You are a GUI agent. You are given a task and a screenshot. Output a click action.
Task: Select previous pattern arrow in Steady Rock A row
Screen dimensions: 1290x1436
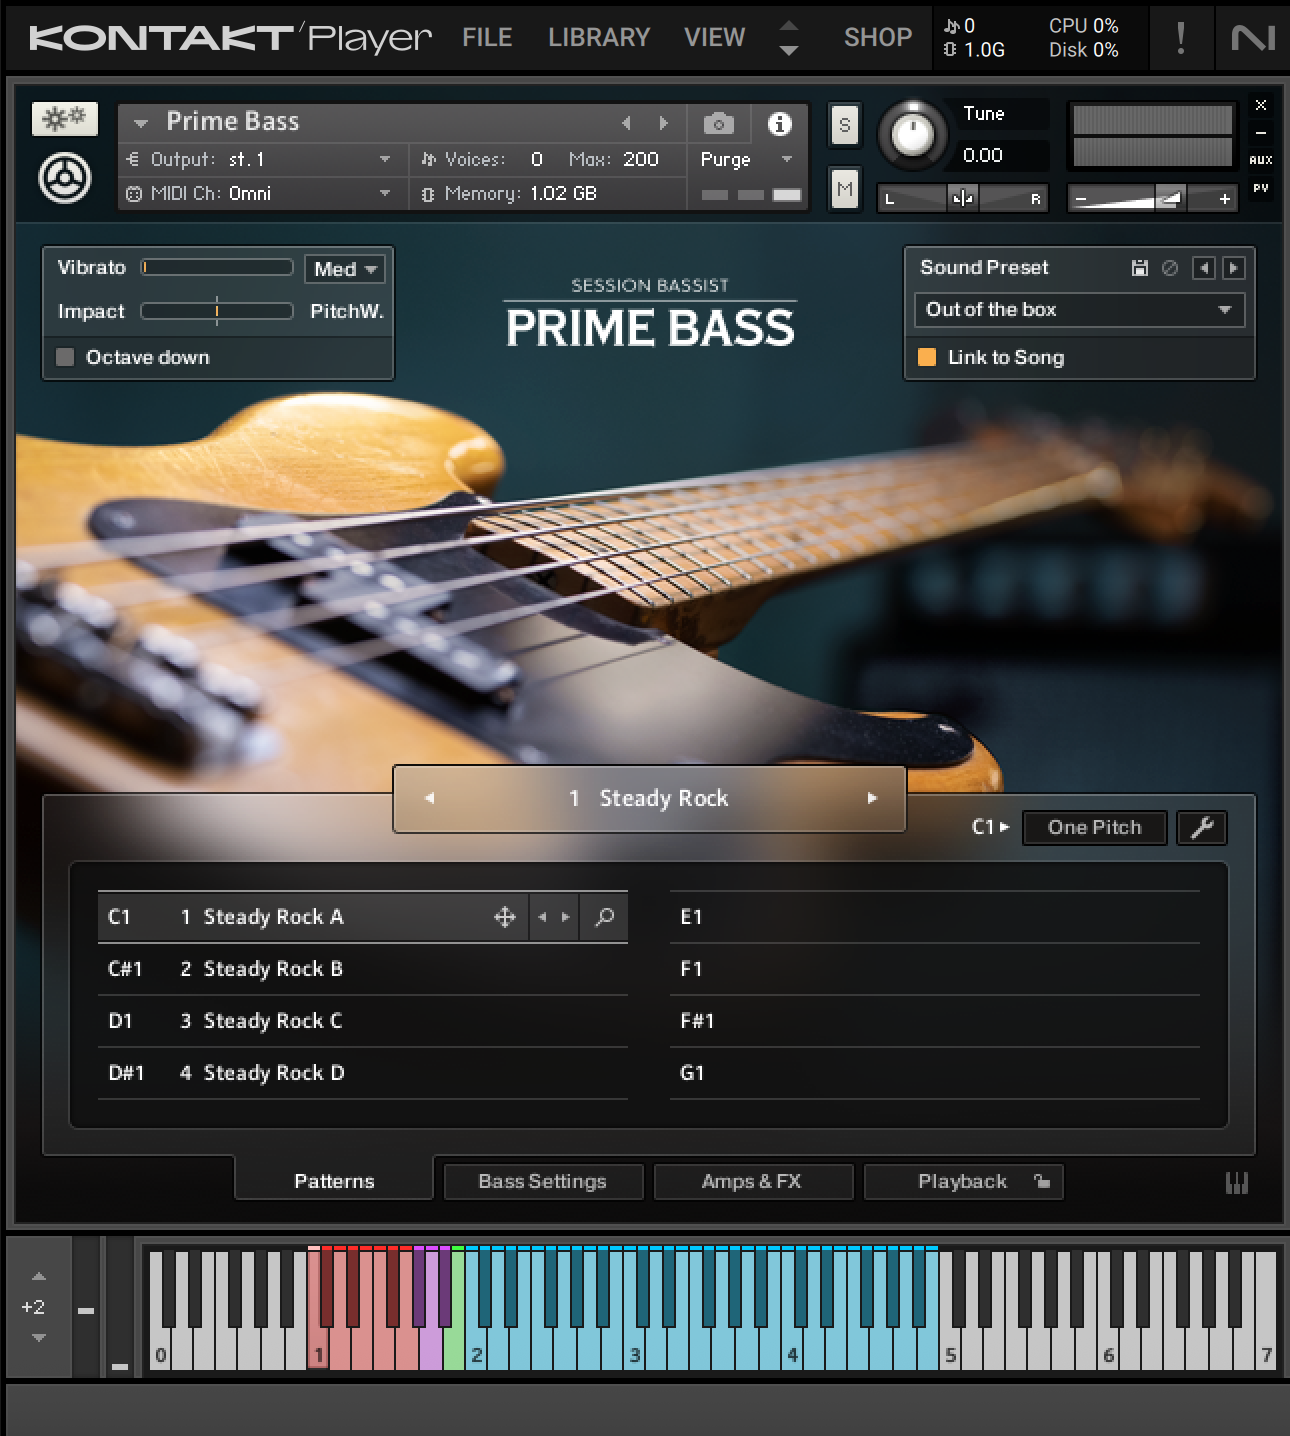click(542, 917)
